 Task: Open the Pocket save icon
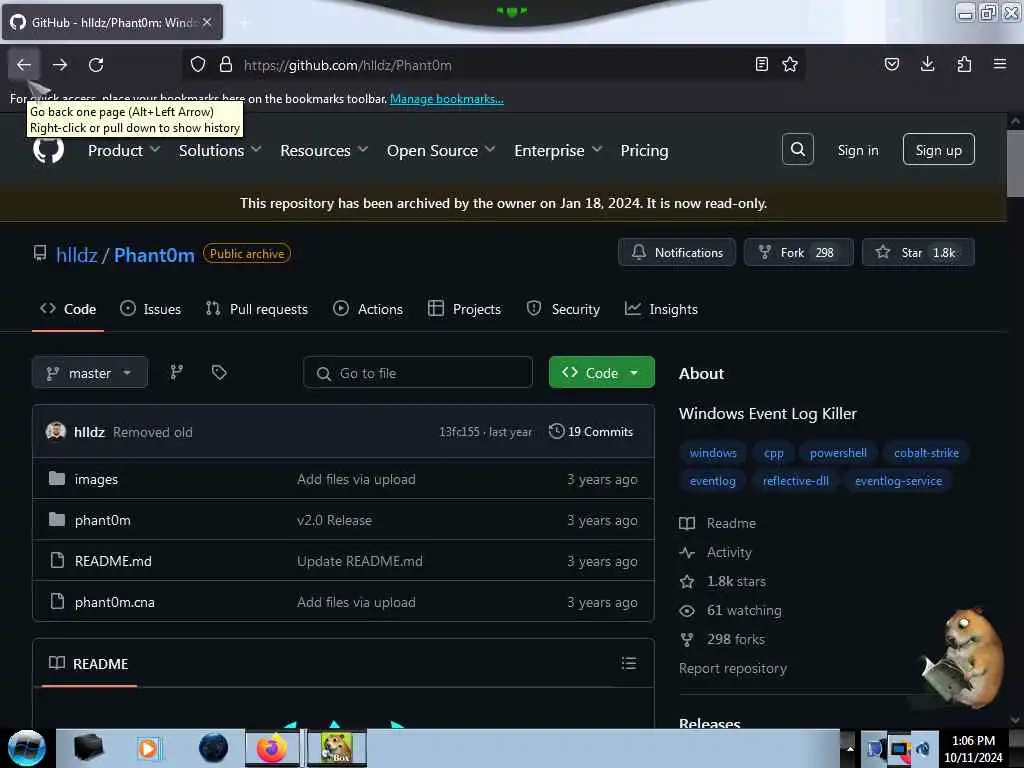[891, 65]
